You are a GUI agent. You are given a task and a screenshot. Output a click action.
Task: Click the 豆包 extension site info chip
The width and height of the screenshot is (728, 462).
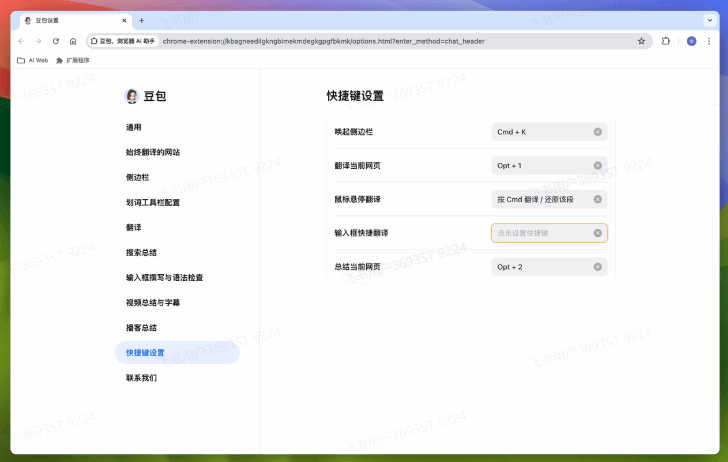(123, 41)
